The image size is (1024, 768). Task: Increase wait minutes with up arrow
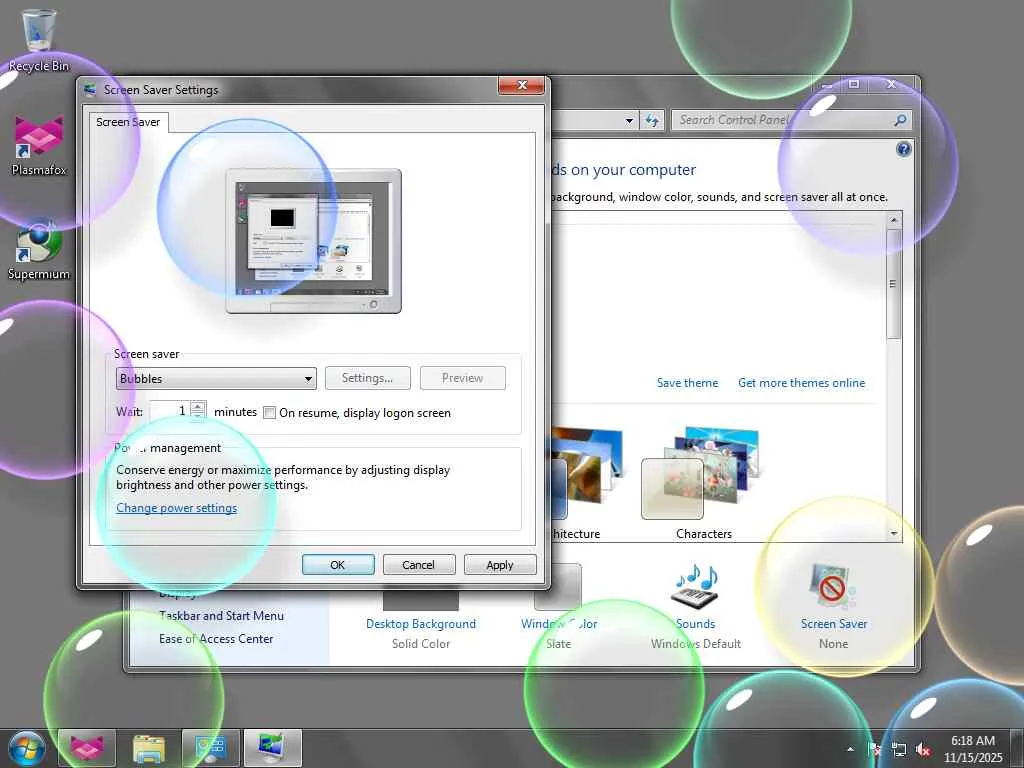[x=198, y=406]
